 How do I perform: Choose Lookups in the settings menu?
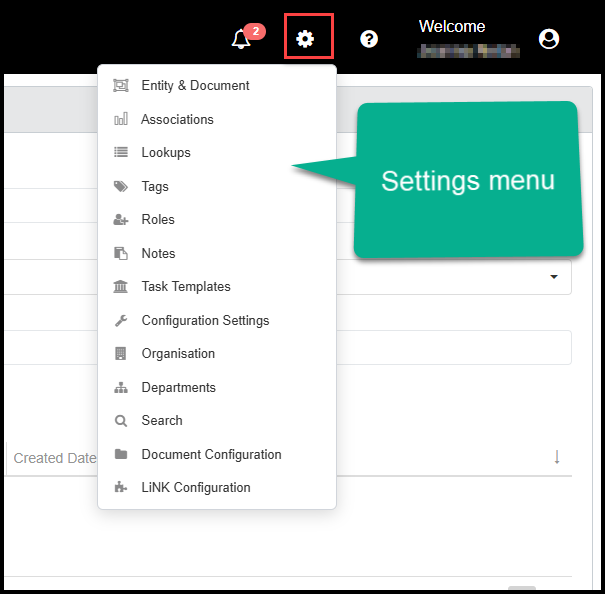pyautogui.click(x=166, y=153)
